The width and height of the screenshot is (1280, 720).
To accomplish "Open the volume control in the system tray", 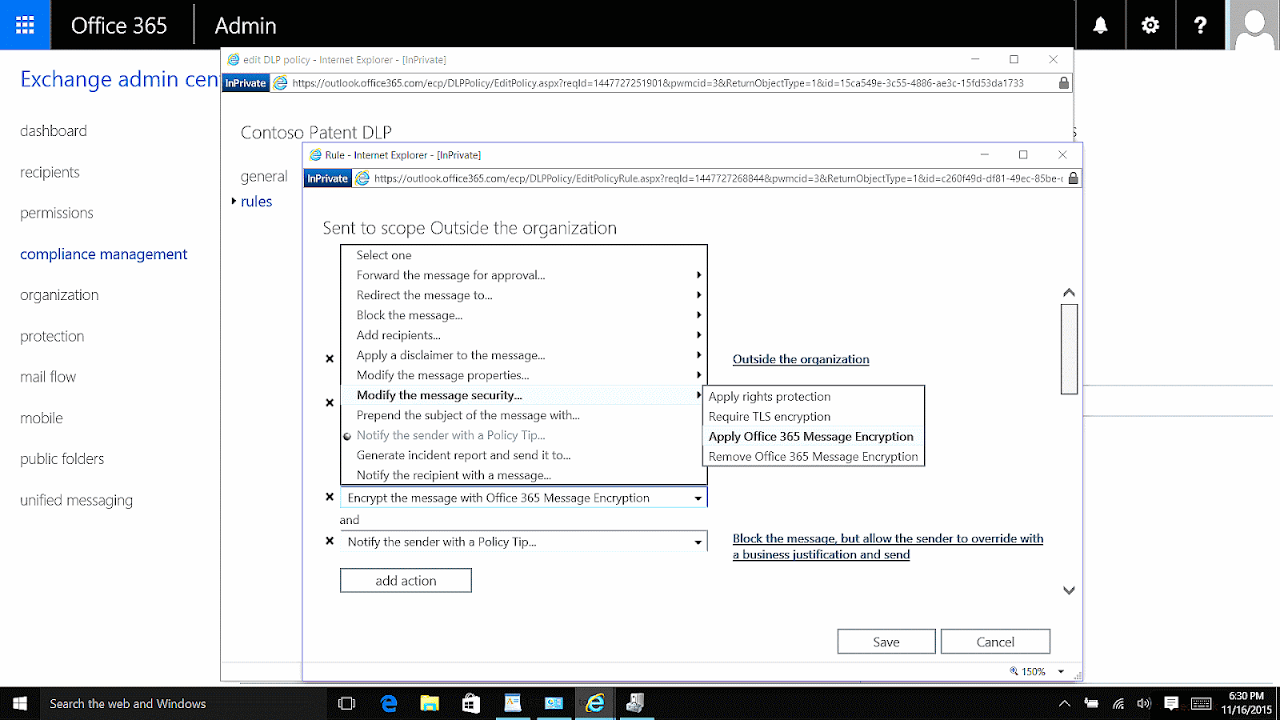I will click(1144, 704).
